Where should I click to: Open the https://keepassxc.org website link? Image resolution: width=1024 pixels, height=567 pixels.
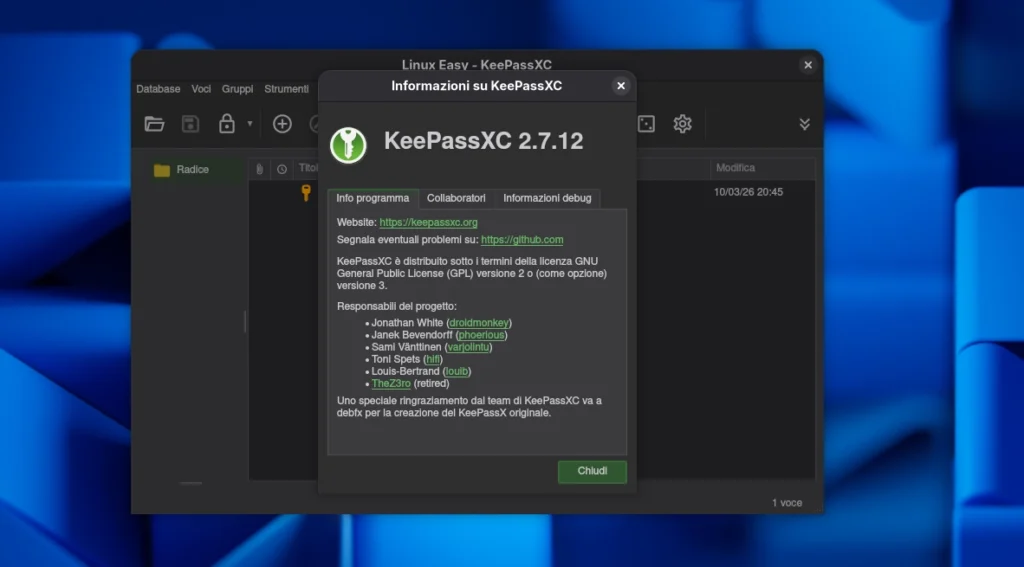[428, 223]
